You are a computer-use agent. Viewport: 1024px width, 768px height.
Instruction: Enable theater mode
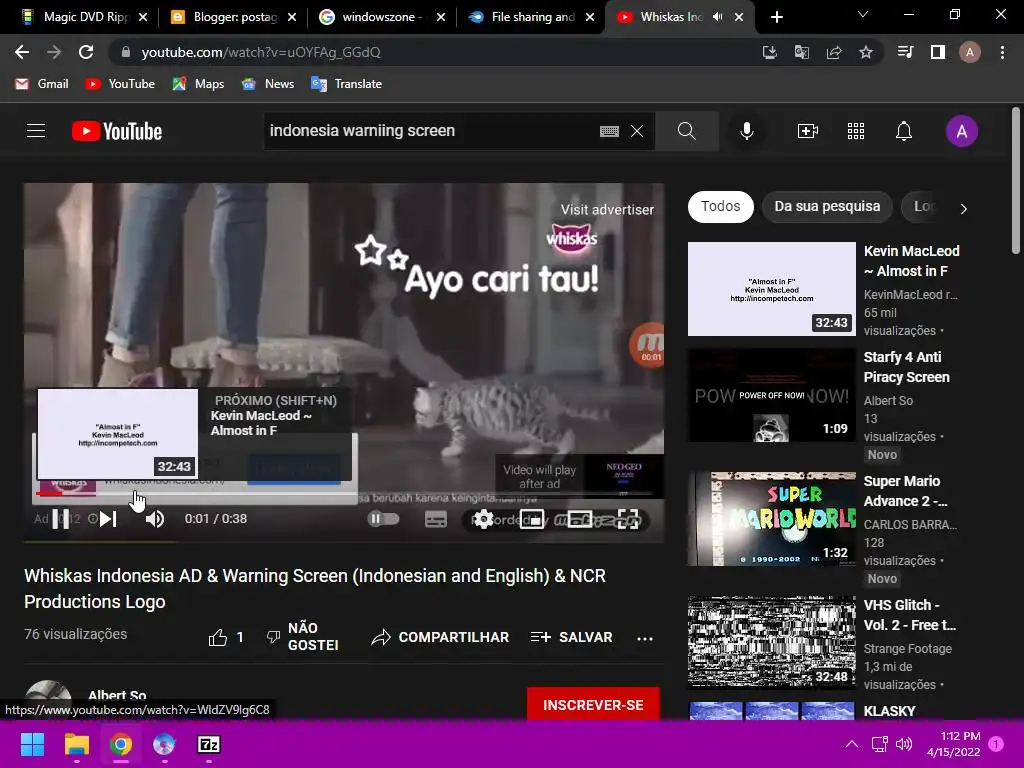[580, 519]
